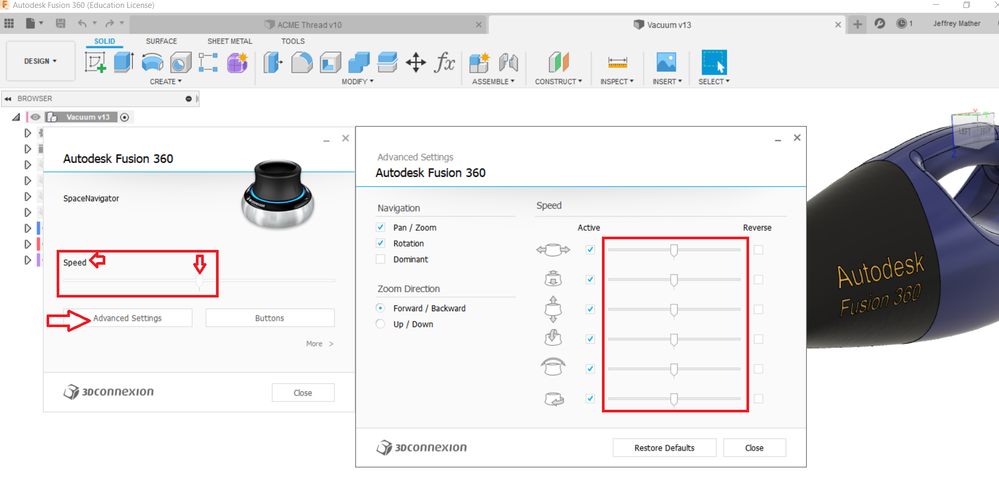Click the More > link

pos(320,344)
